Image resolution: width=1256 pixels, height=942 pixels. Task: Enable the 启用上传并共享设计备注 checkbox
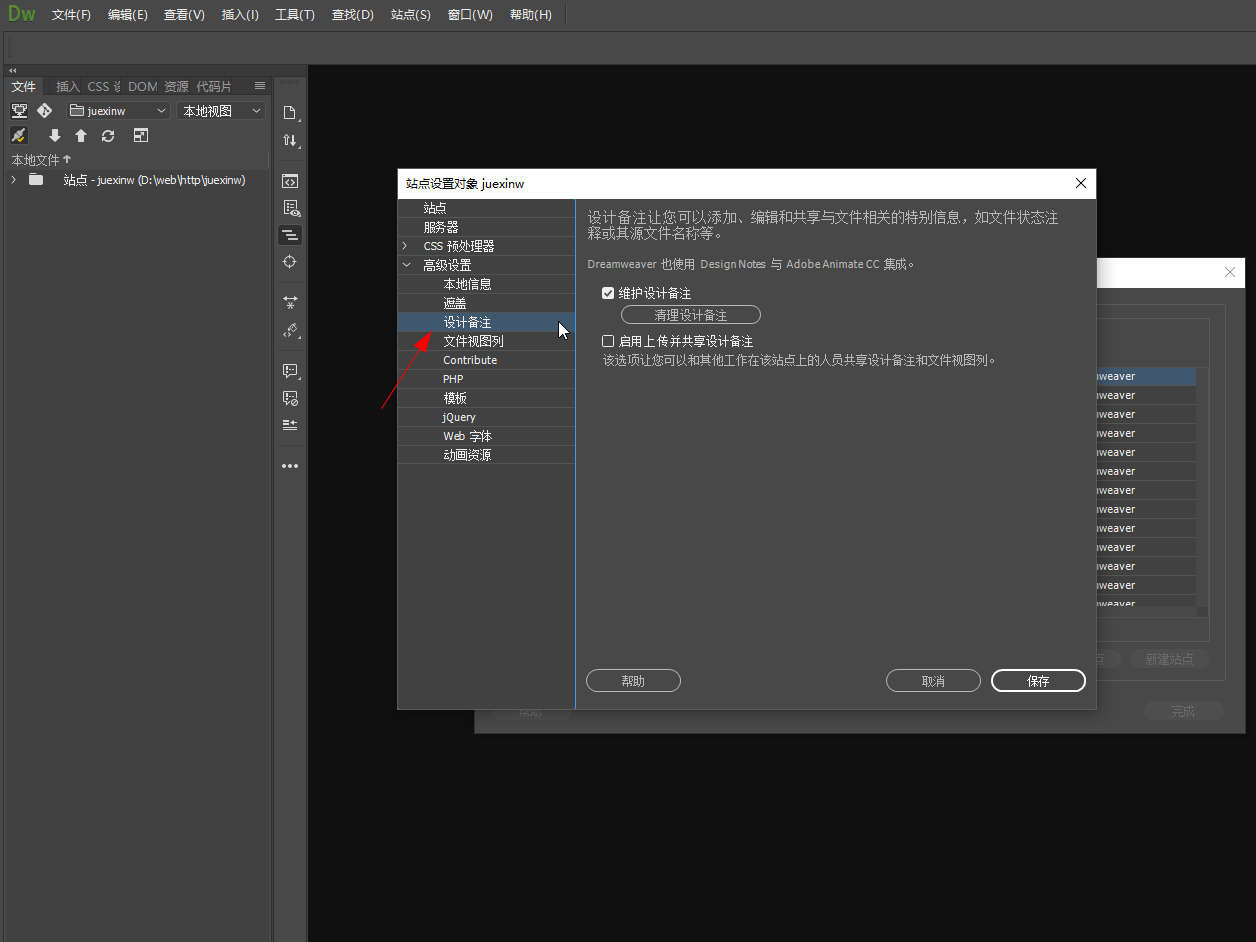click(608, 341)
